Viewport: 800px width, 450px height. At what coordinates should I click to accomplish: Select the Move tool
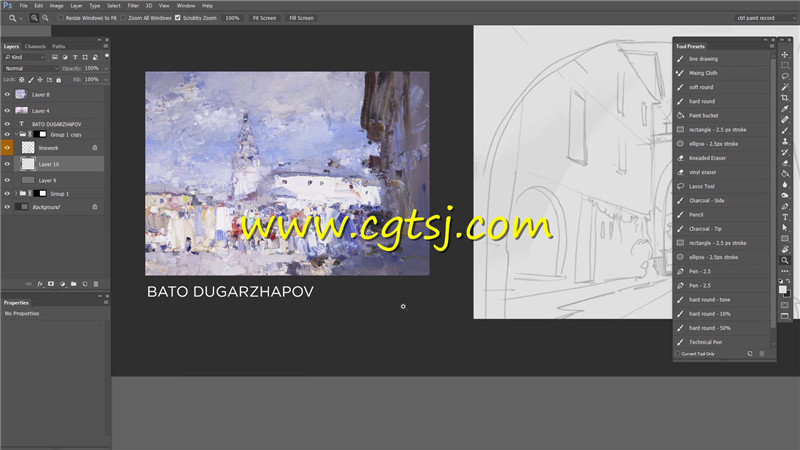tap(785, 55)
